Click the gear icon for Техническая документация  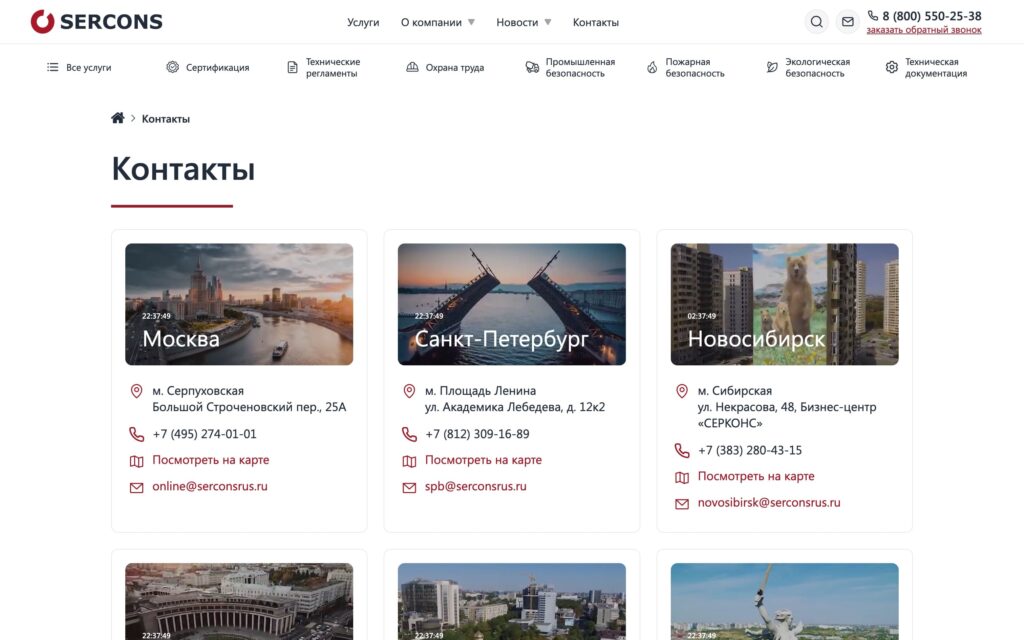click(891, 67)
